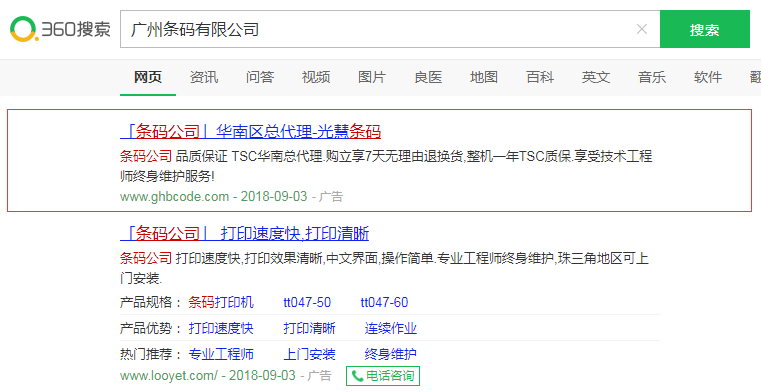Open the tt047-50 product link
Viewport: 761px width, 392px height.
click(307, 302)
